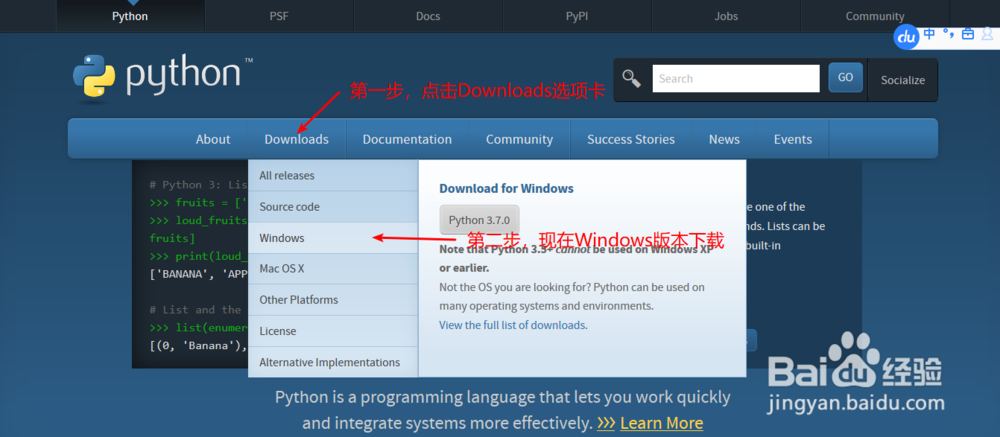1000x437 pixels.
Task: Open the Jobs tab
Action: pyautogui.click(x=726, y=16)
